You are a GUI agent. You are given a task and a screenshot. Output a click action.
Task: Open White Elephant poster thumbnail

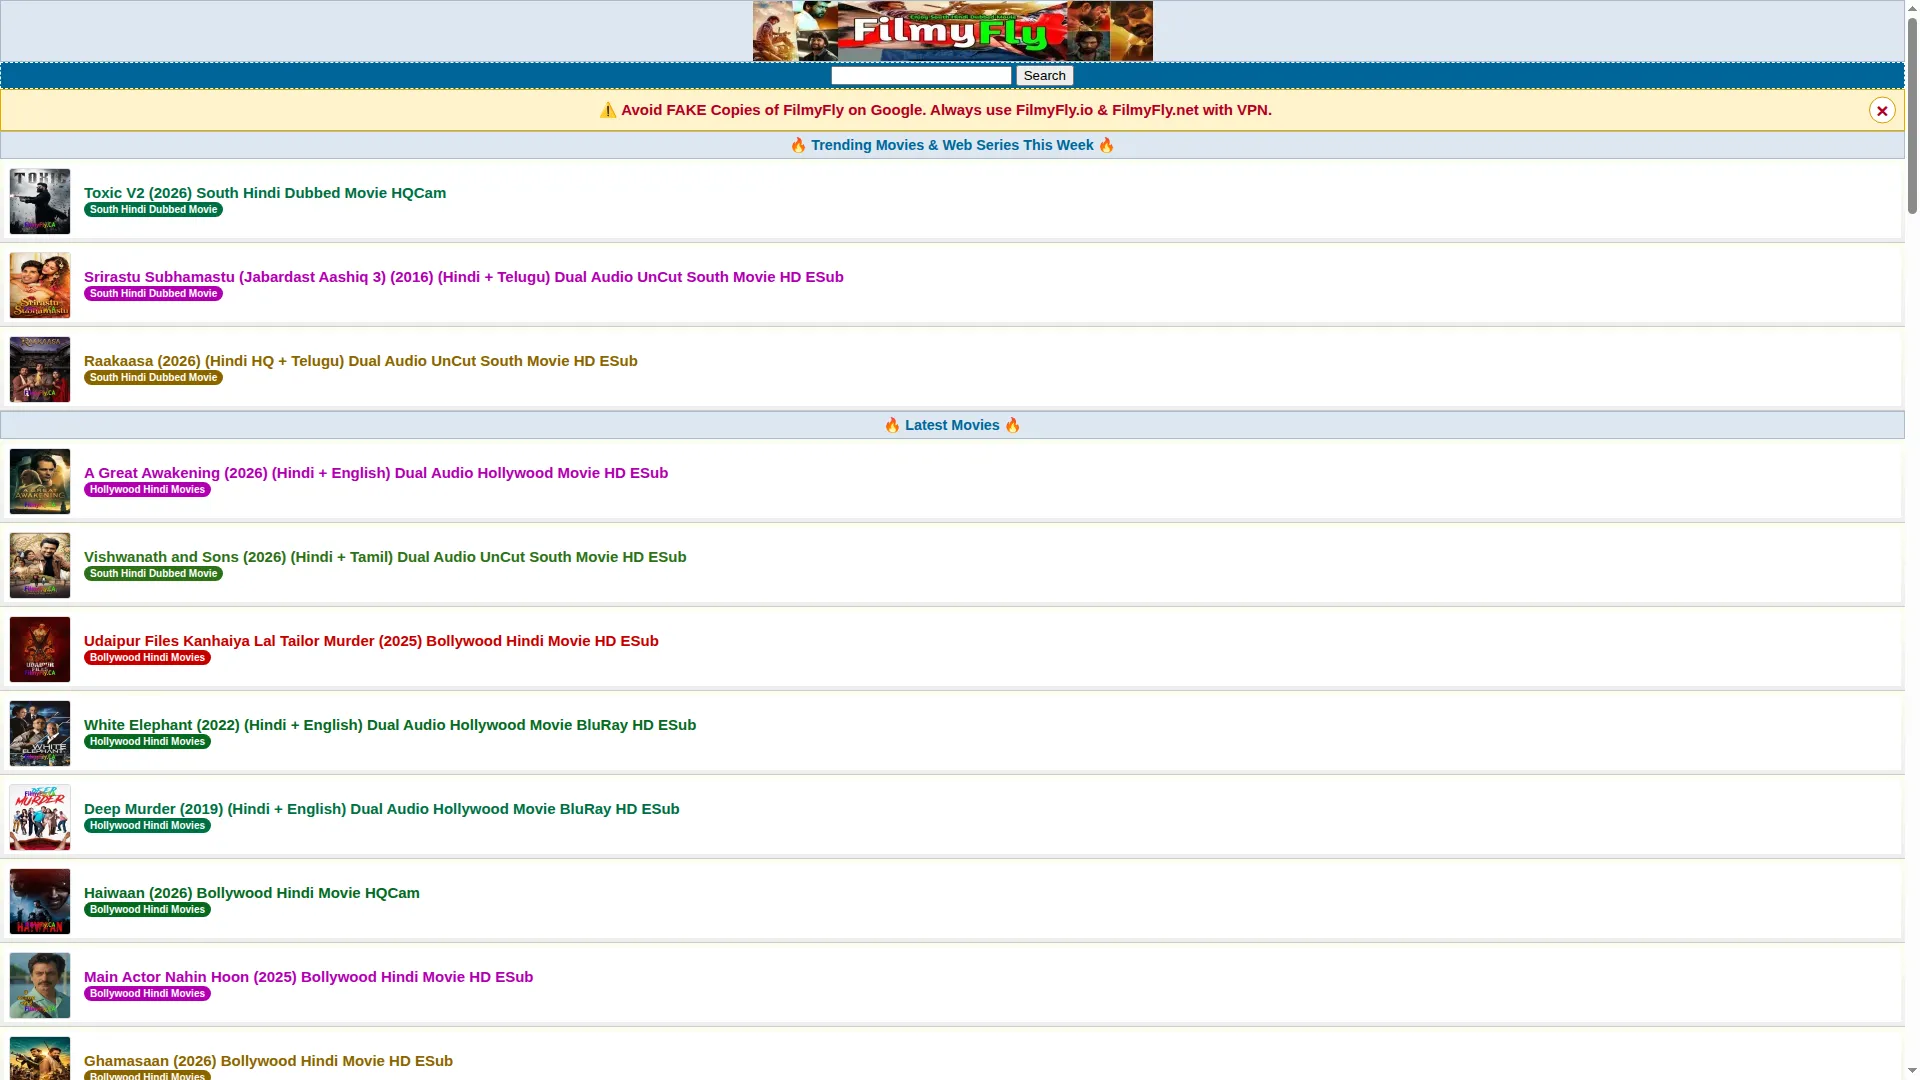(40, 733)
